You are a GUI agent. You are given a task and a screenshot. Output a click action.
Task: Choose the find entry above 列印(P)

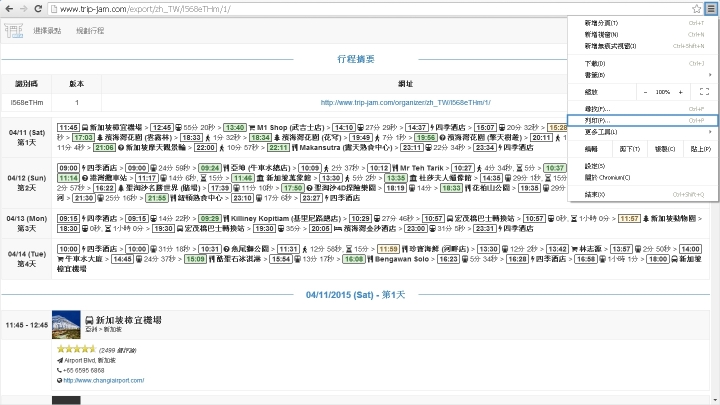coord(643,109)
